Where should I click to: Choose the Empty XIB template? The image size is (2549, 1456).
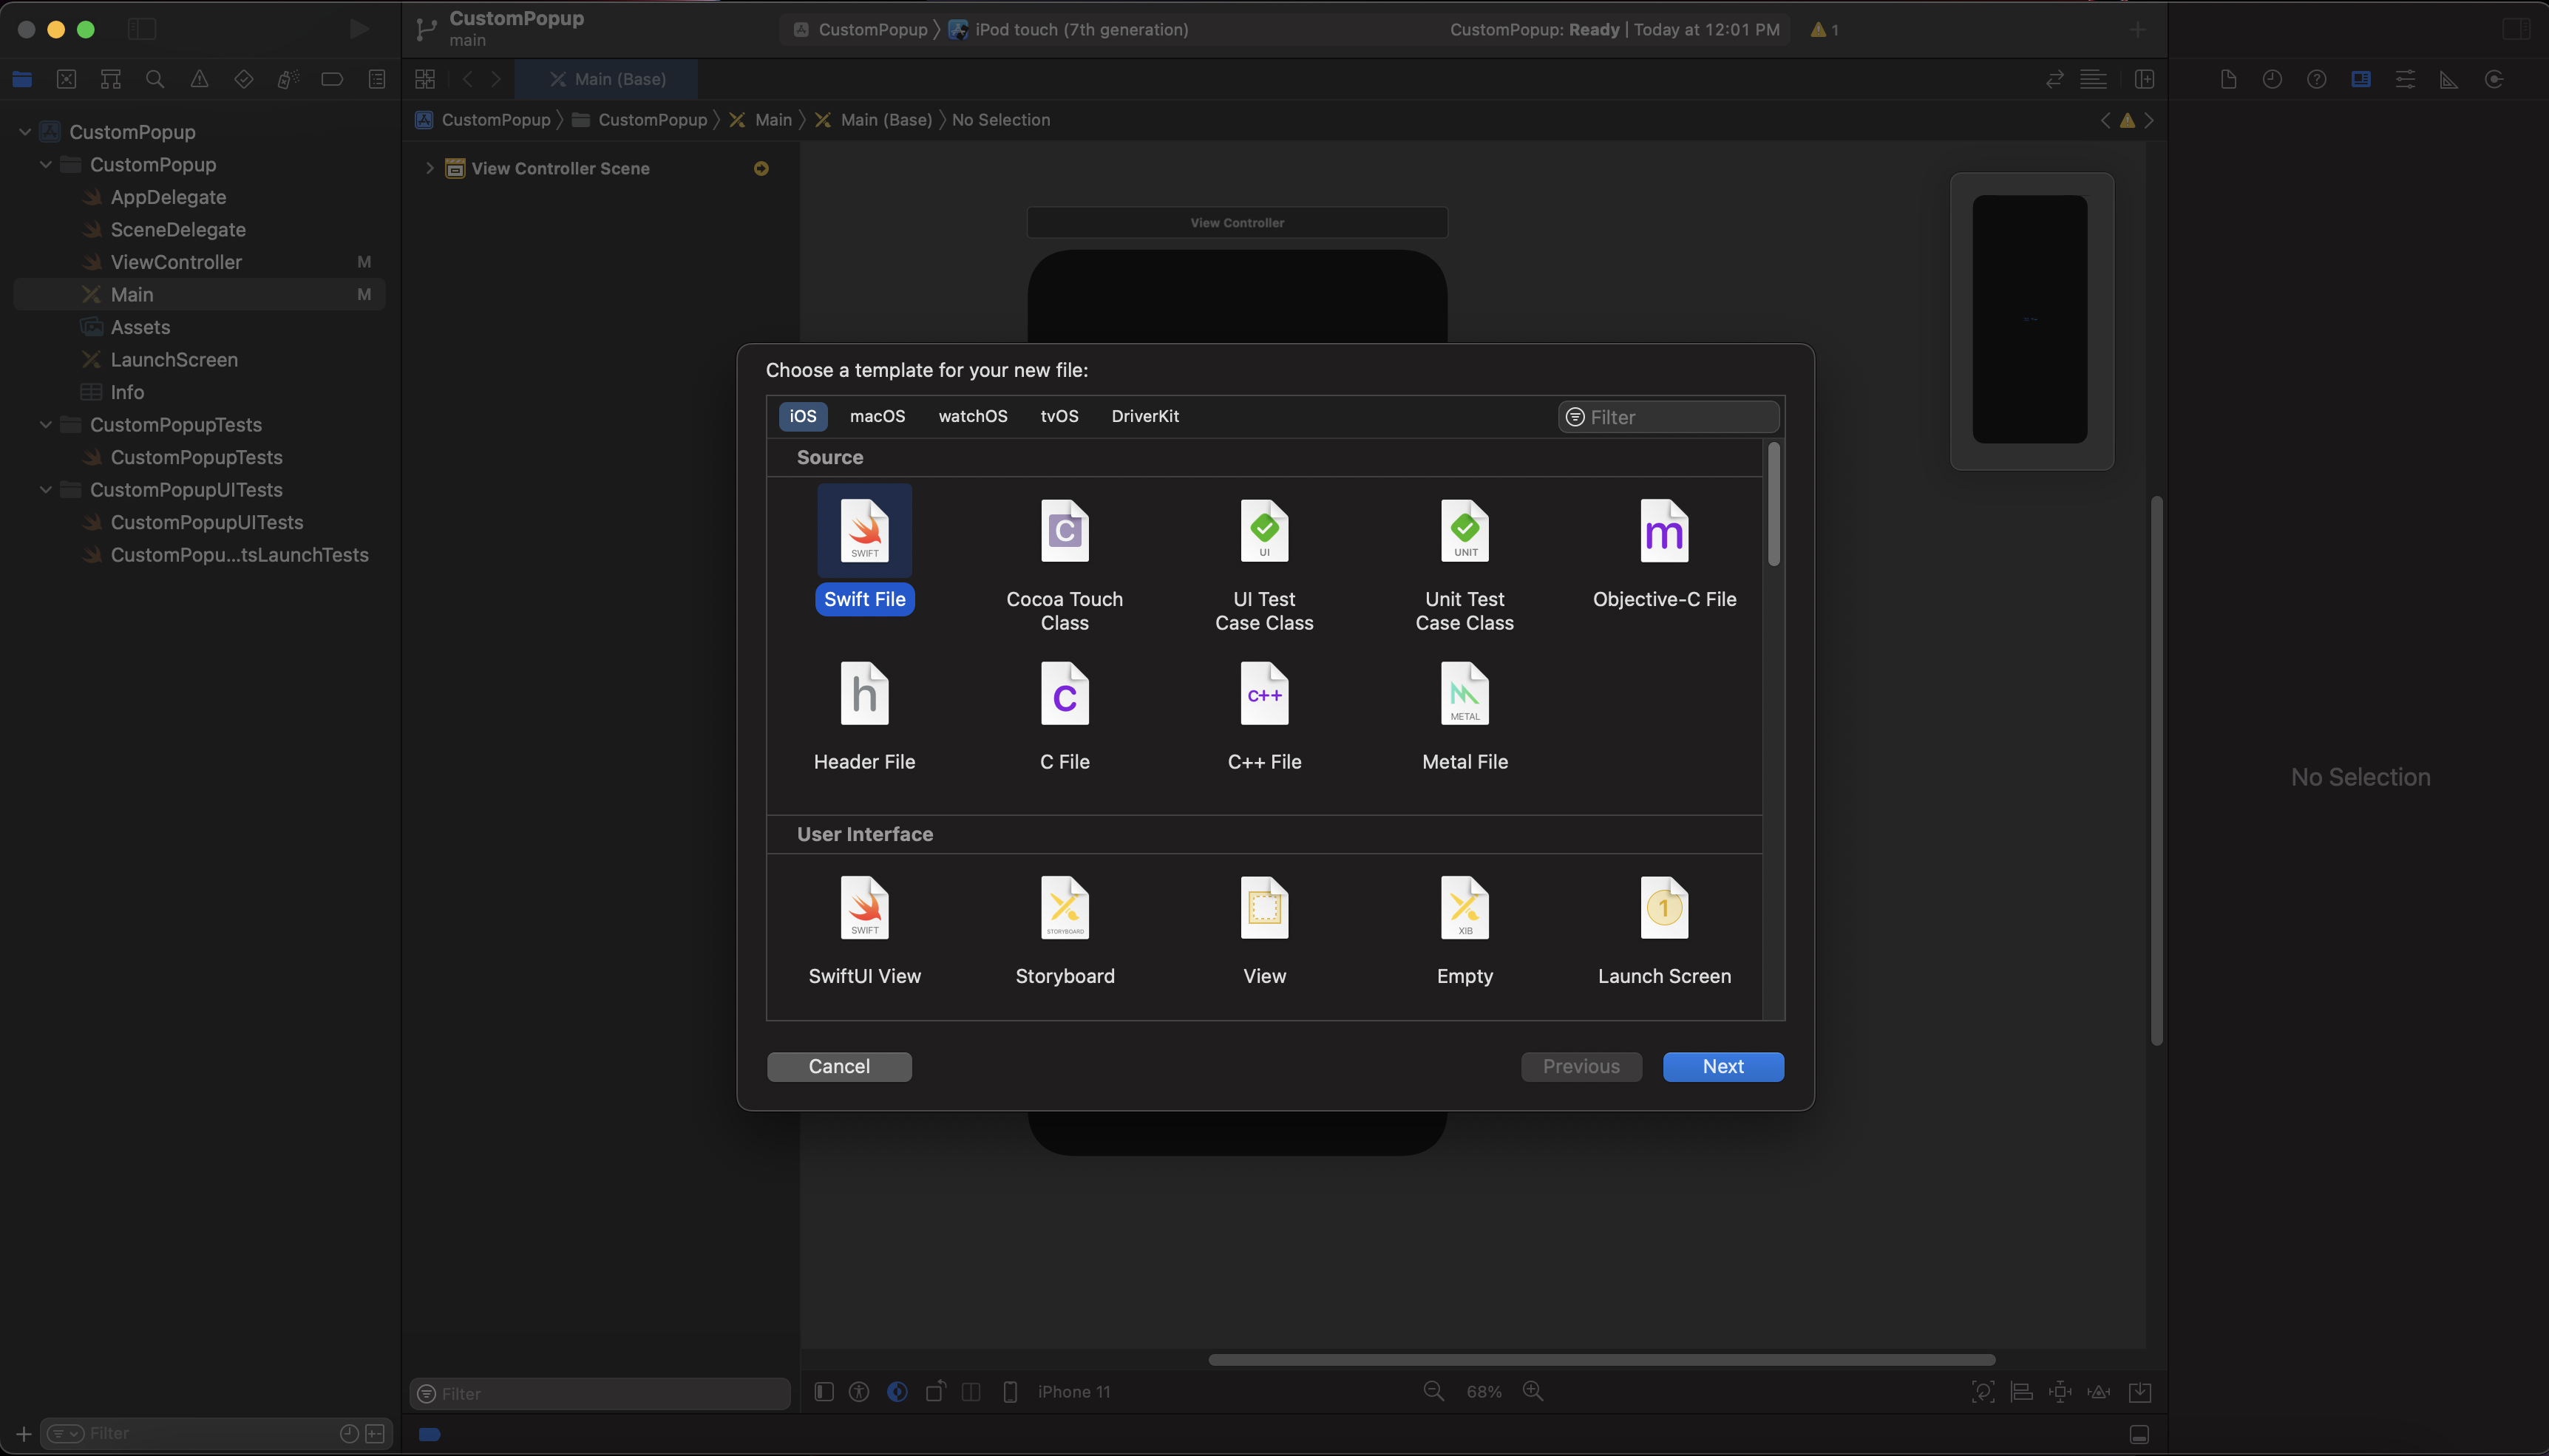[x=1464, y=931]
